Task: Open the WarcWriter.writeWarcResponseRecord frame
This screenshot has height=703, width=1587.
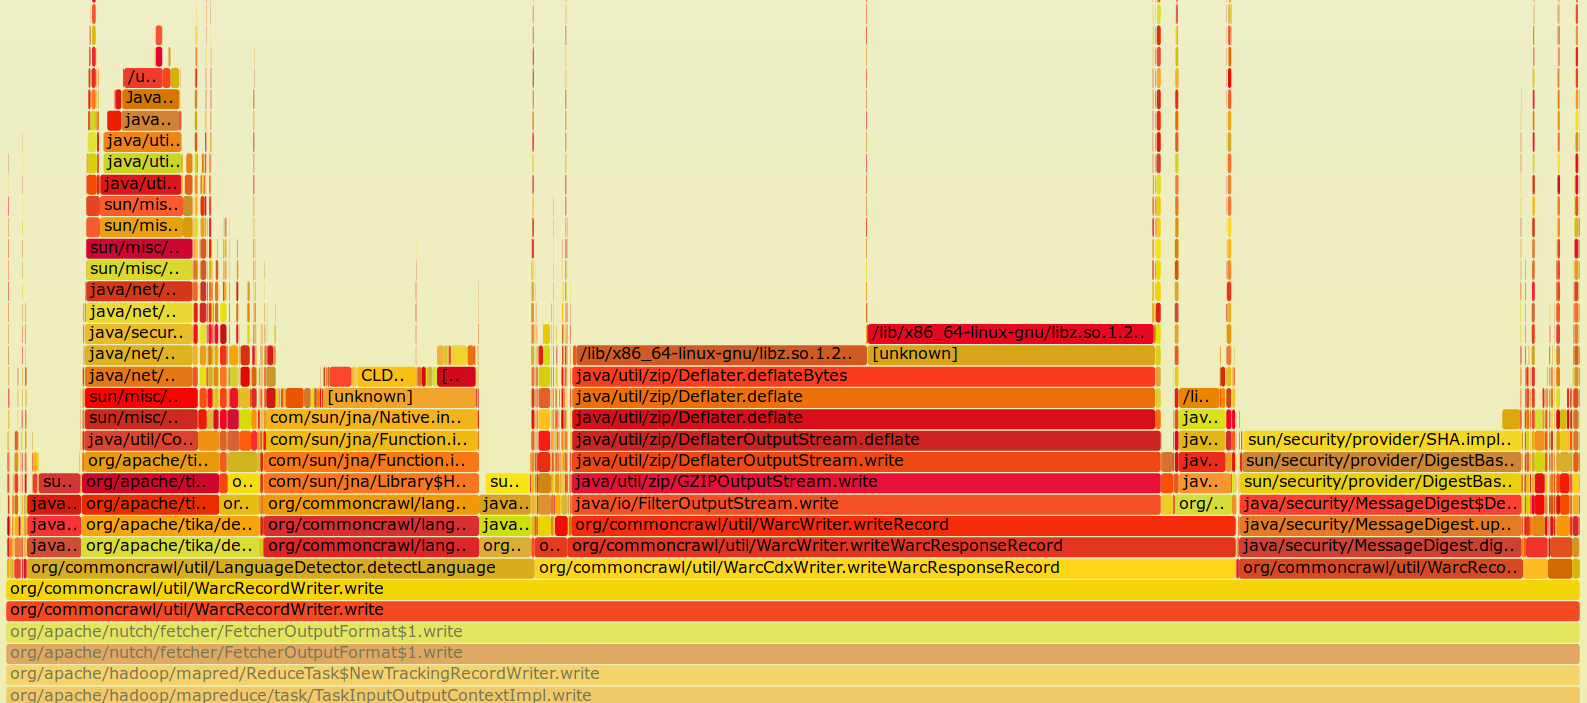Action: pos(901,546)
